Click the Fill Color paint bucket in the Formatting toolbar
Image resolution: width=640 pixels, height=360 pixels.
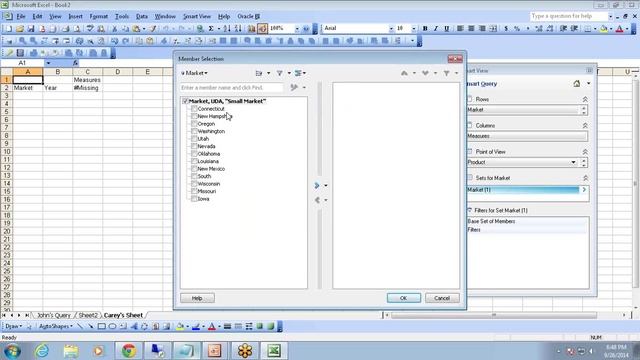pos(604,29)
